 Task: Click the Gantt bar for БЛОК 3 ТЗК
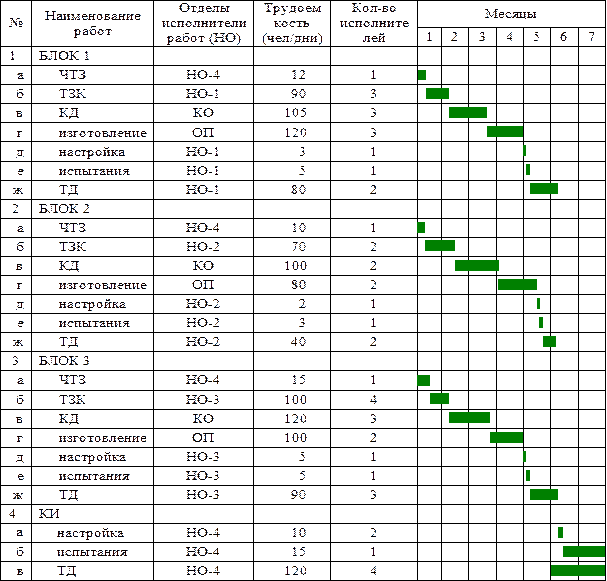tap(440, 399)
